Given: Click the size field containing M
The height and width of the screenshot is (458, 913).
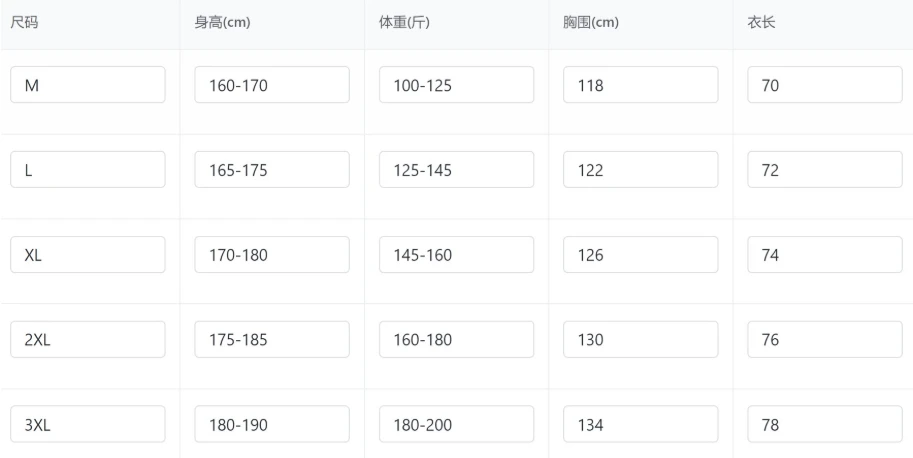Looking at the screenshot, I should coord(88,85).
